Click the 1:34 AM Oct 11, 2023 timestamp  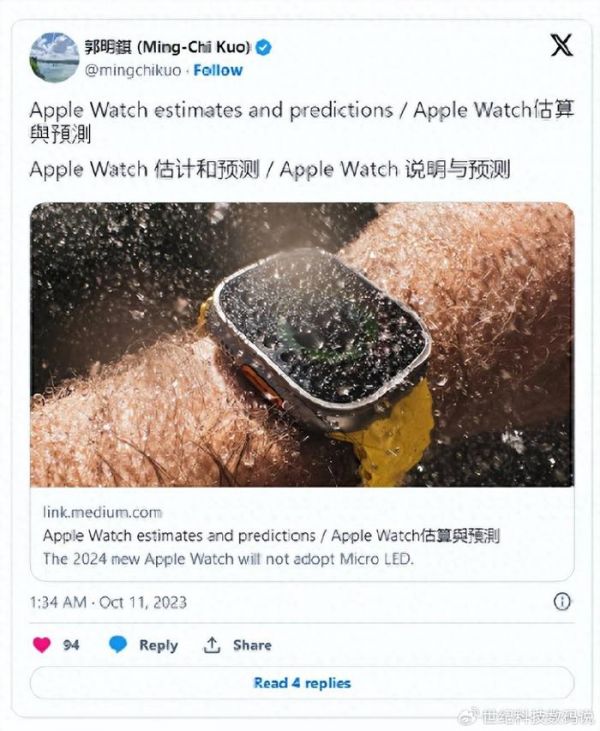(x=108, y=602)
